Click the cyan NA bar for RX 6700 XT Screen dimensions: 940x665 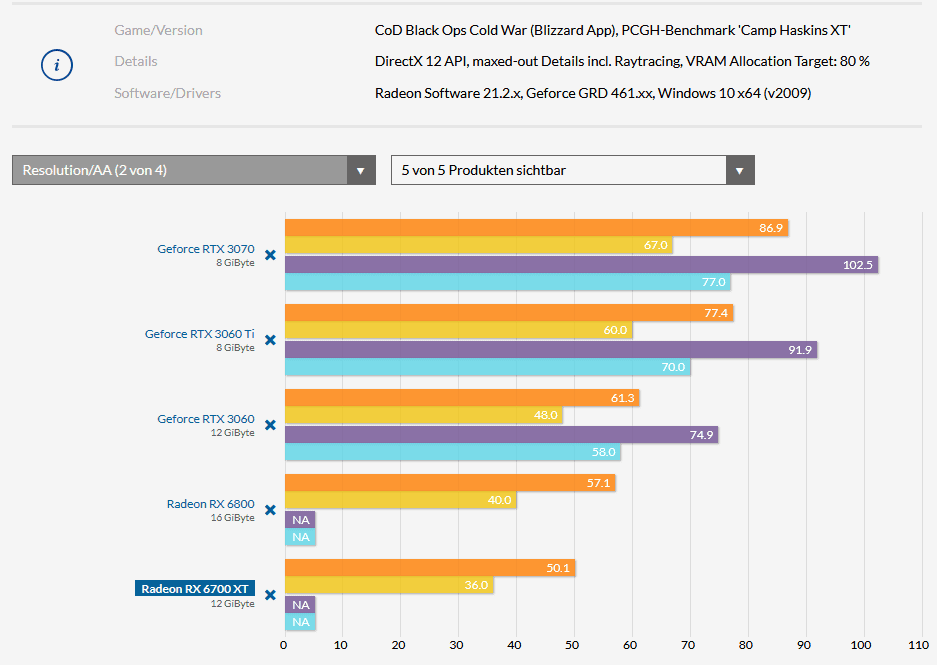click(300, 623)
